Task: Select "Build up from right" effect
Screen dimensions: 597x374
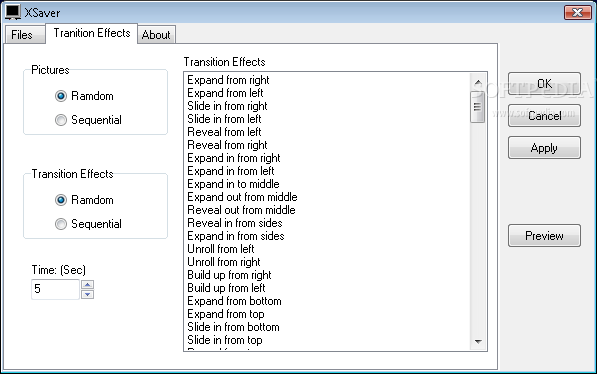Action: [229, 275]
